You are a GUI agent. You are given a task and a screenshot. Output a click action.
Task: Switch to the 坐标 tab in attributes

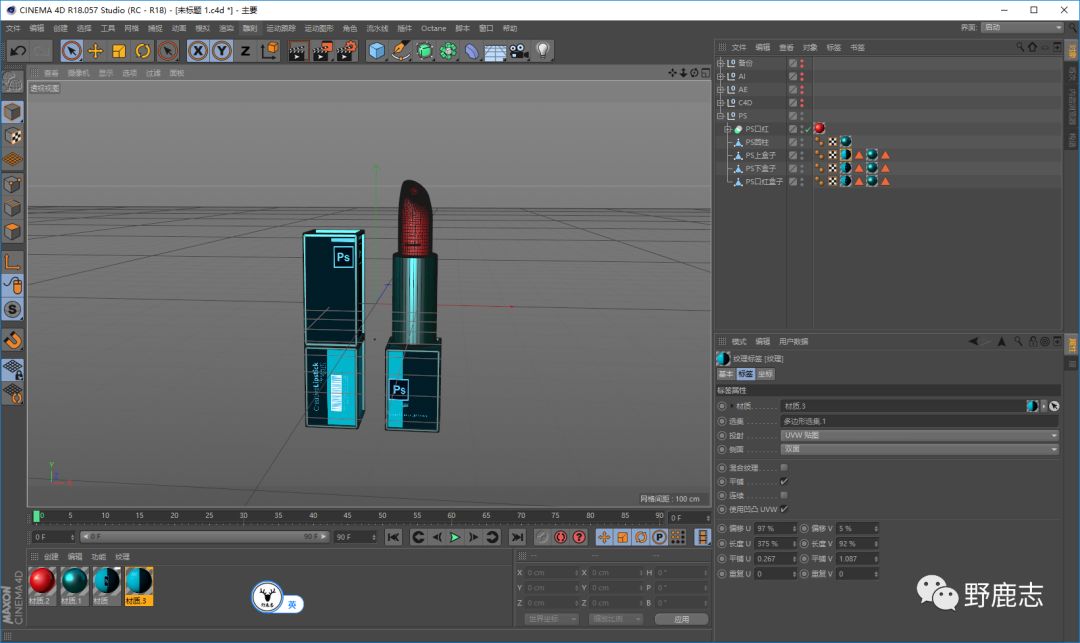coord(765,374)
